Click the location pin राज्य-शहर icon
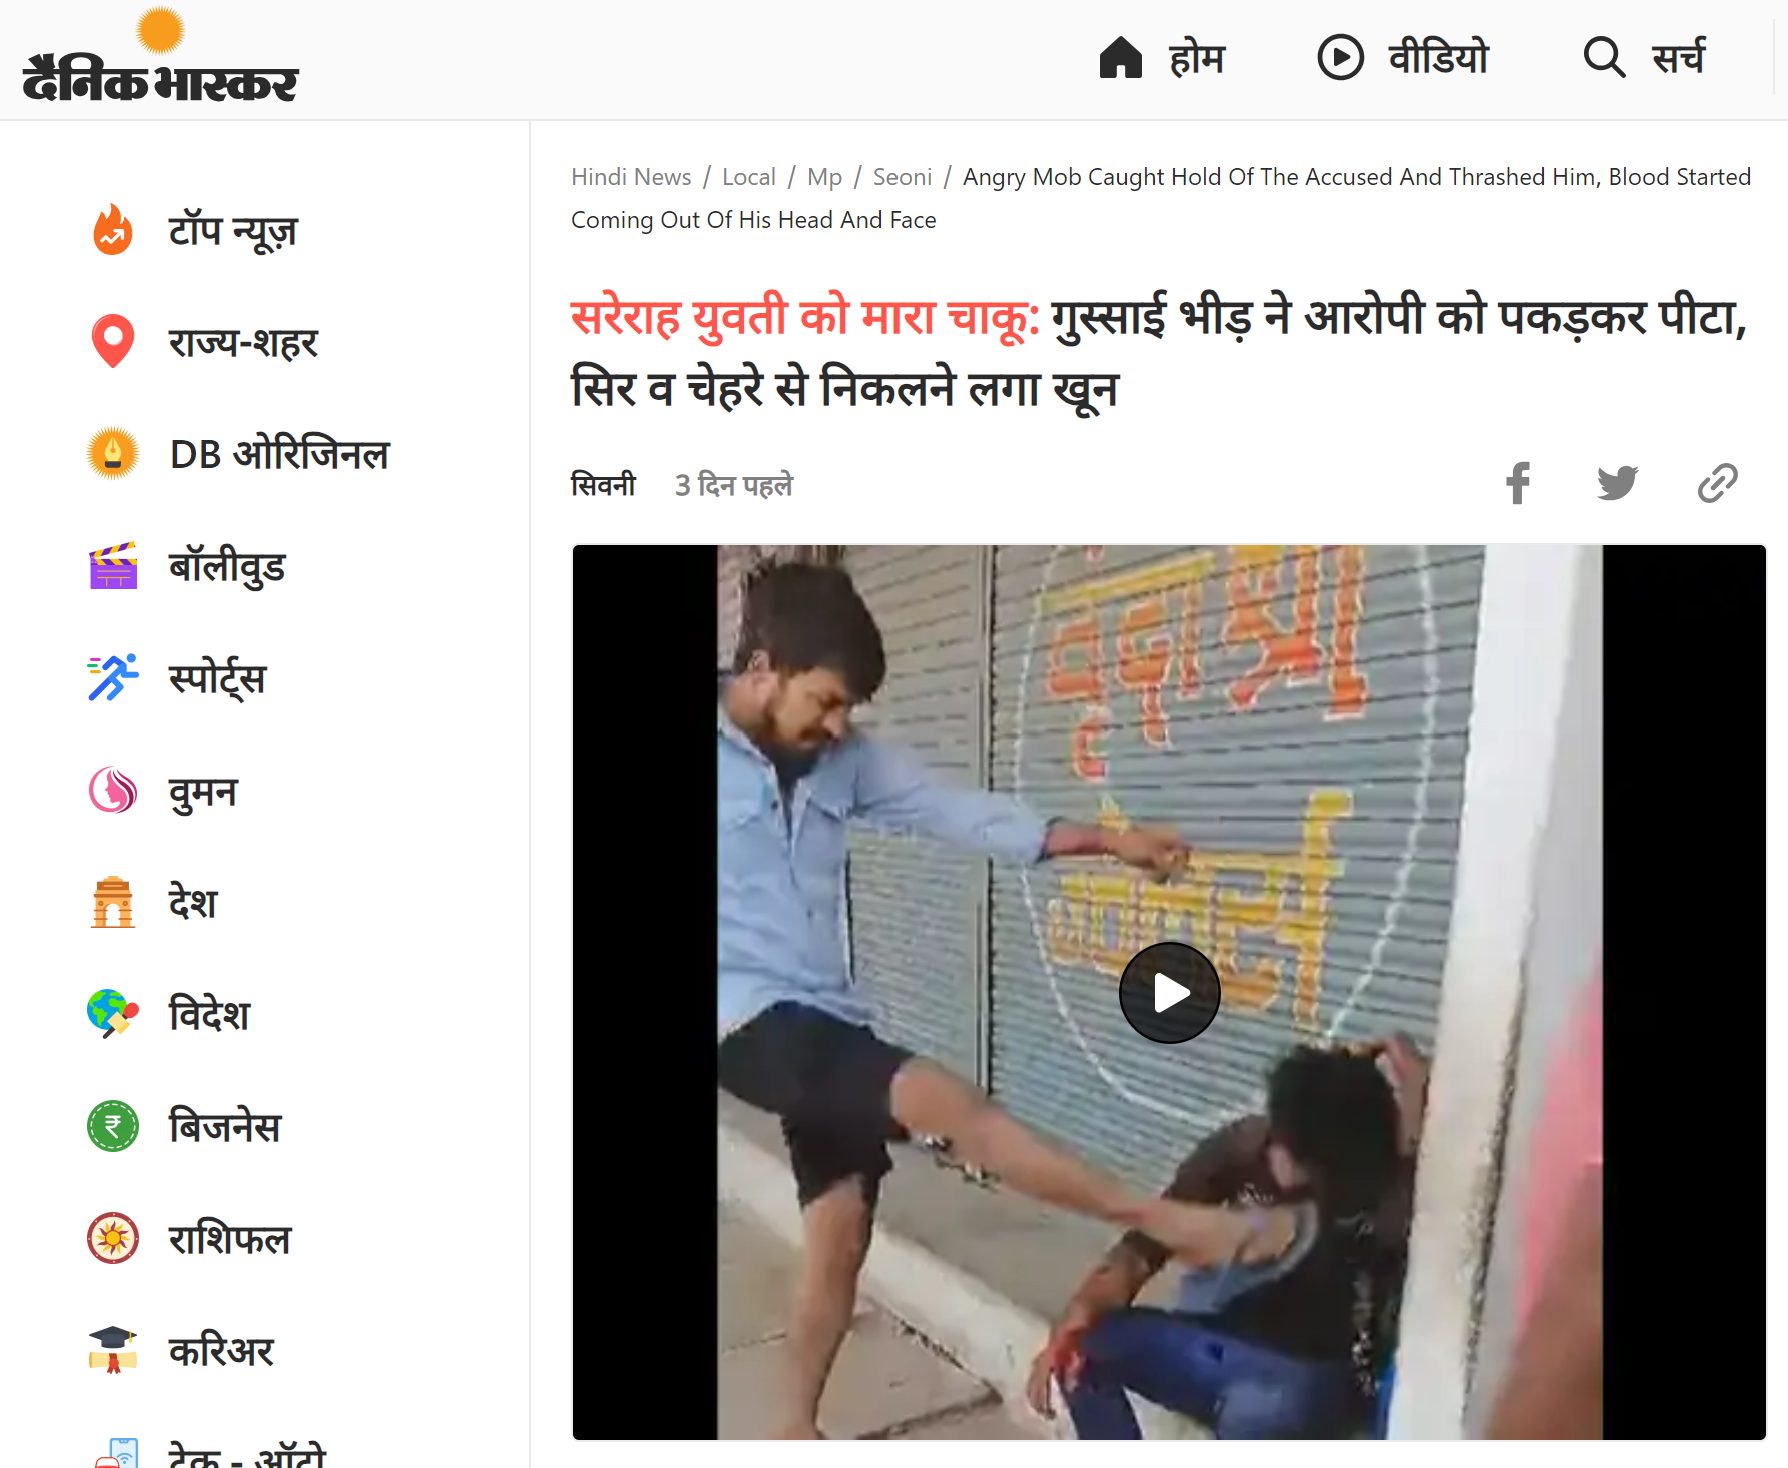This screenshot has width=1788, height=1468. coord(113,342)
